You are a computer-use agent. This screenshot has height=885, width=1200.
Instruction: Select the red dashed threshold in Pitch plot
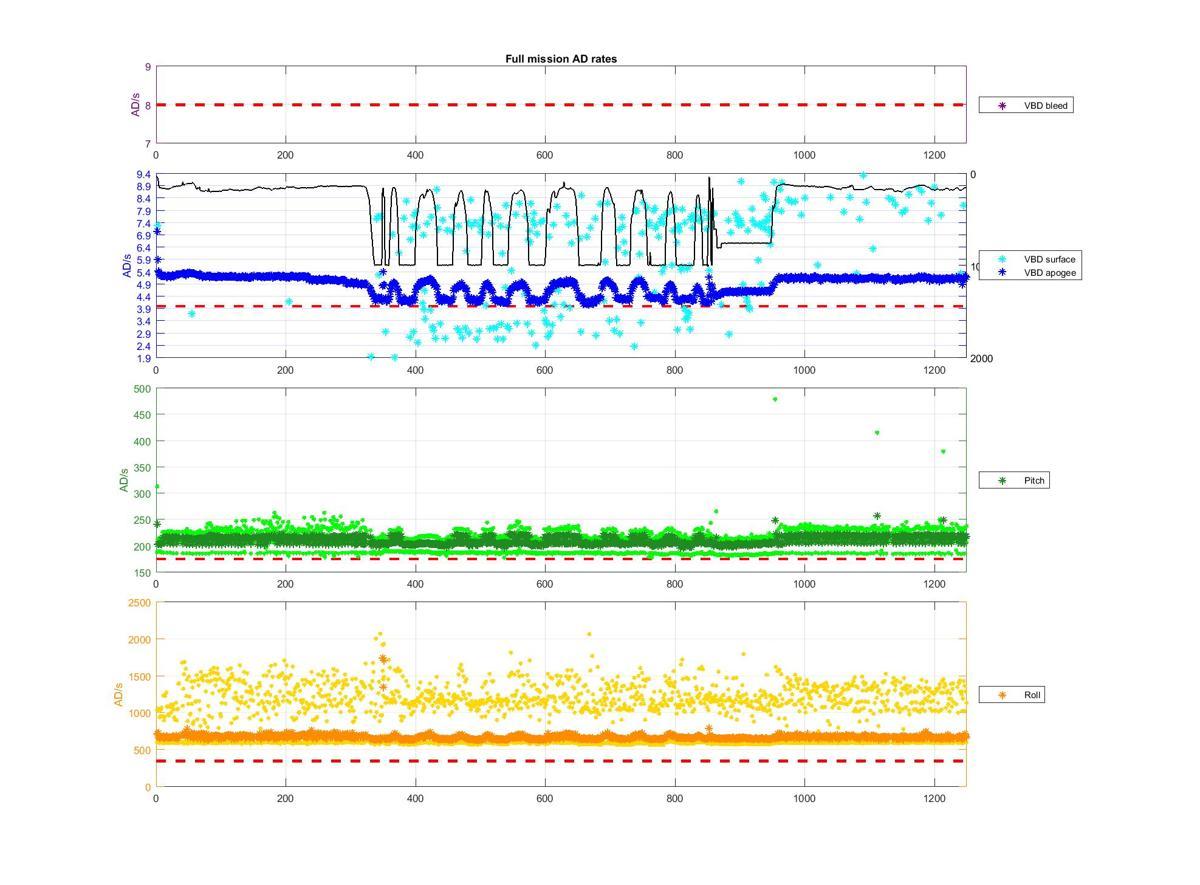560,559
